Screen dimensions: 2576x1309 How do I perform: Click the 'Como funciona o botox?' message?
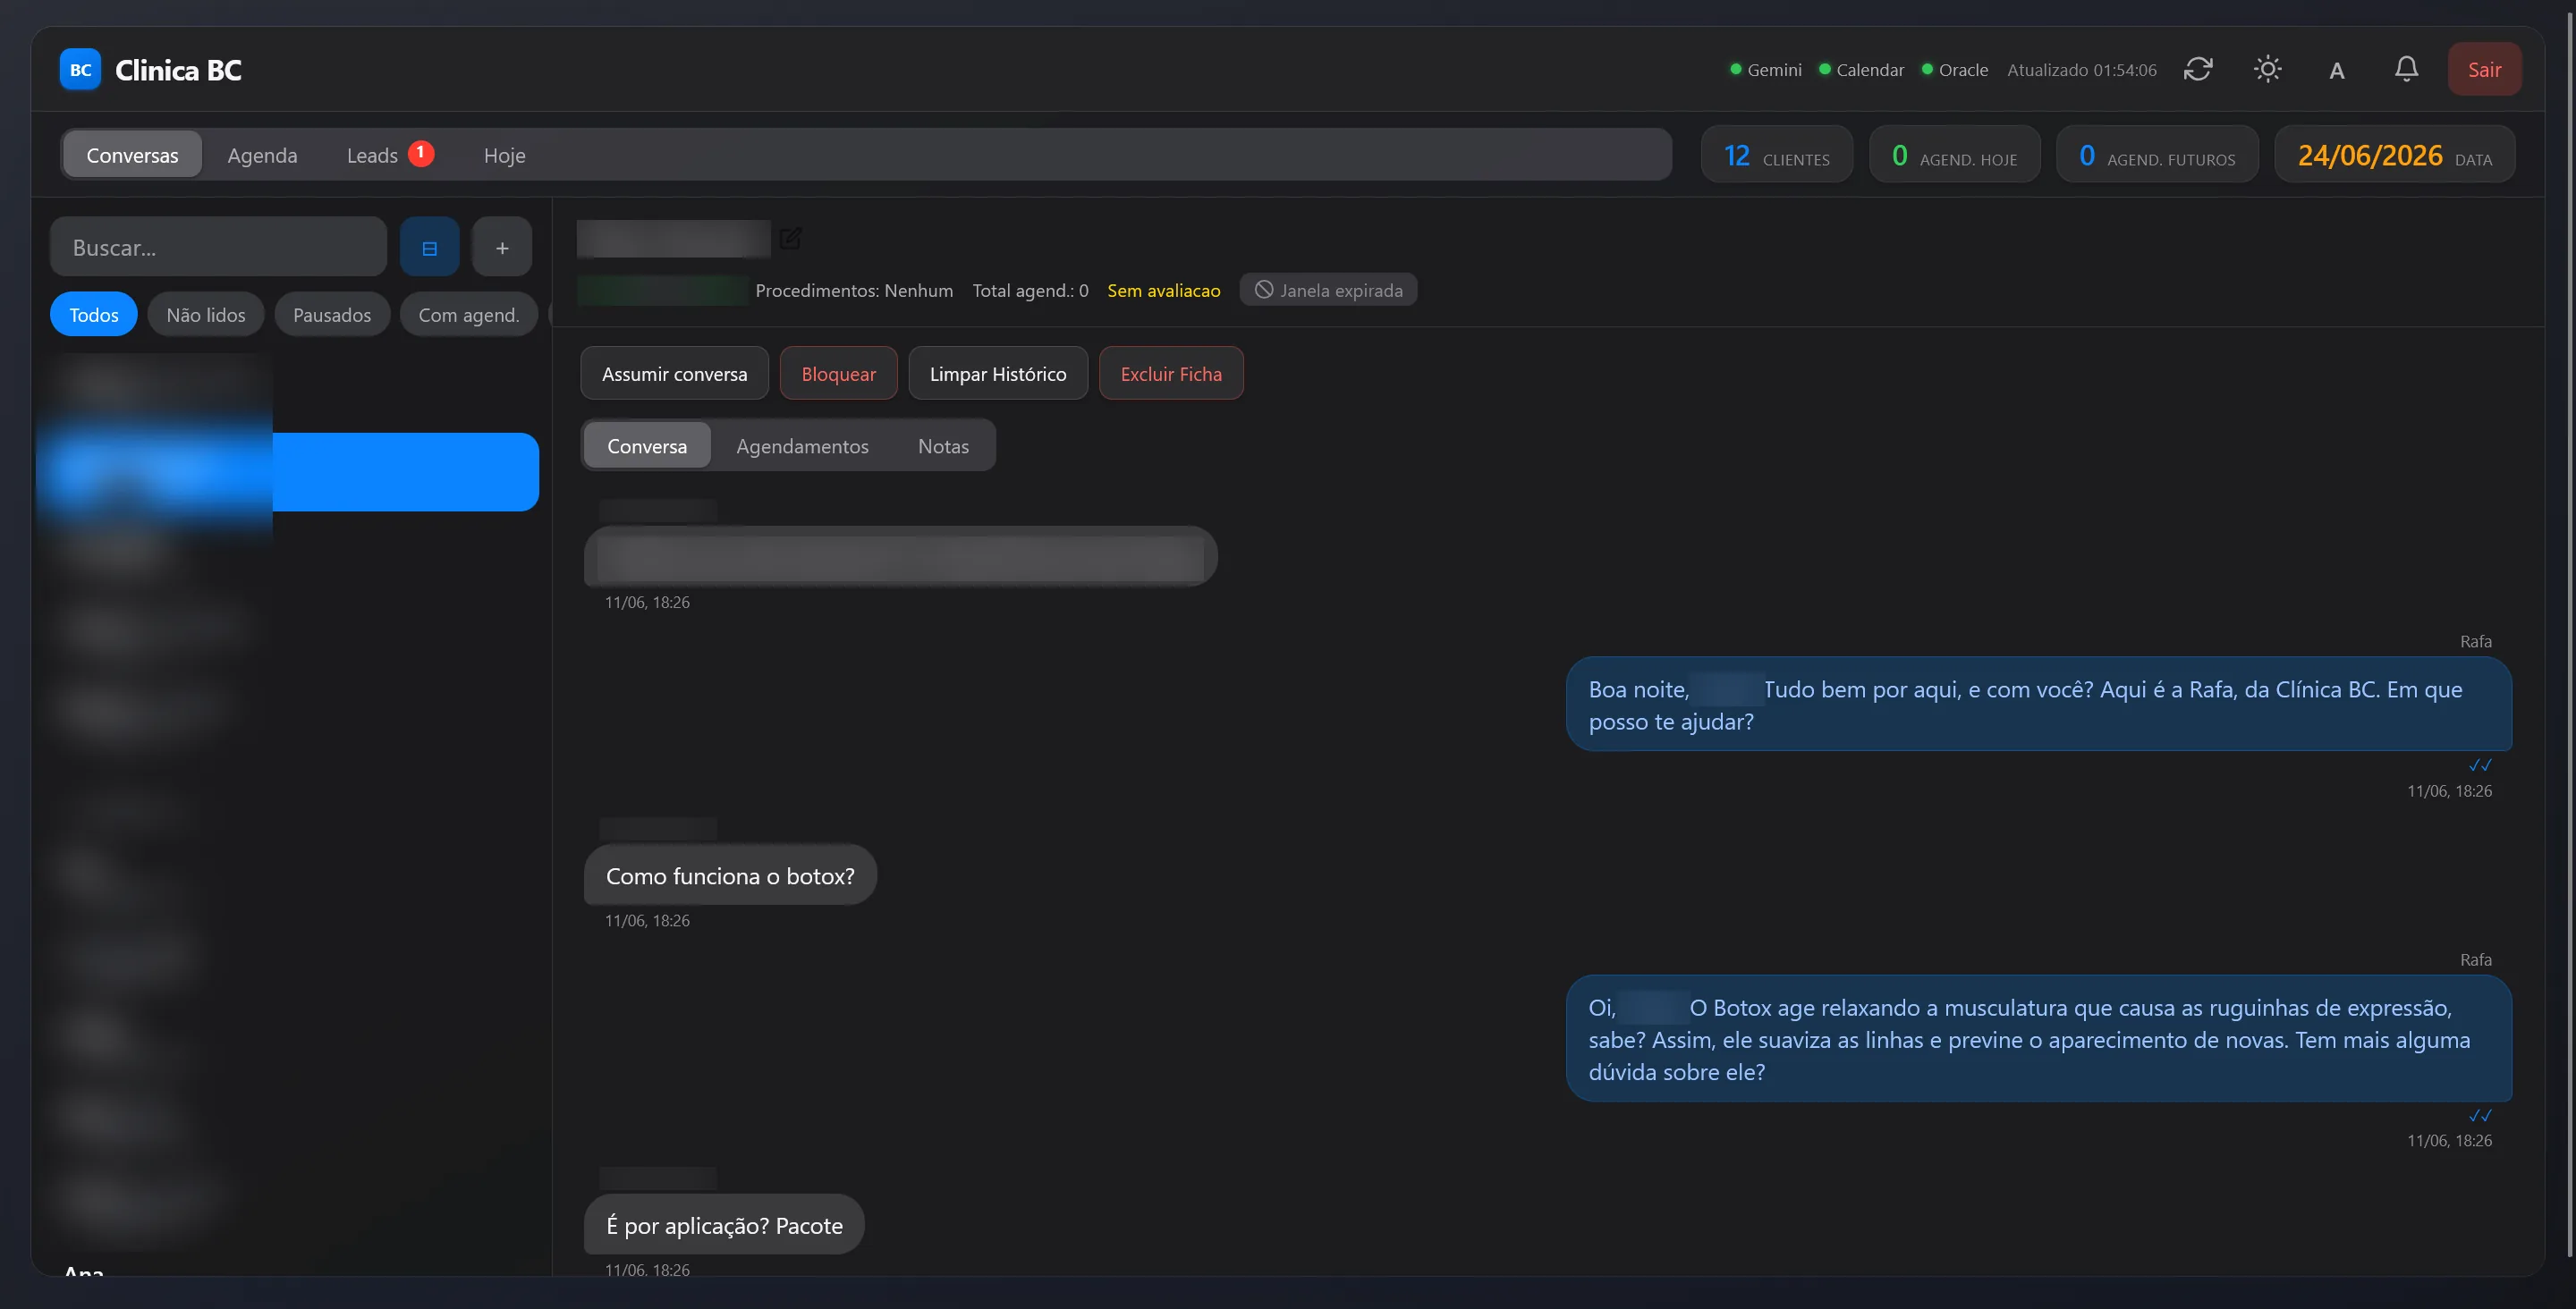pos(730,876)
